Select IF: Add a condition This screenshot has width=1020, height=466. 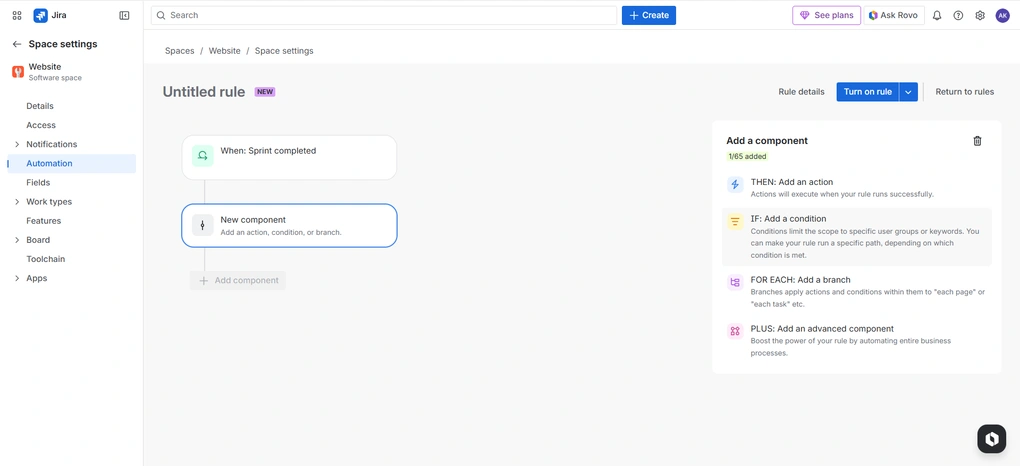pos(857,237)
